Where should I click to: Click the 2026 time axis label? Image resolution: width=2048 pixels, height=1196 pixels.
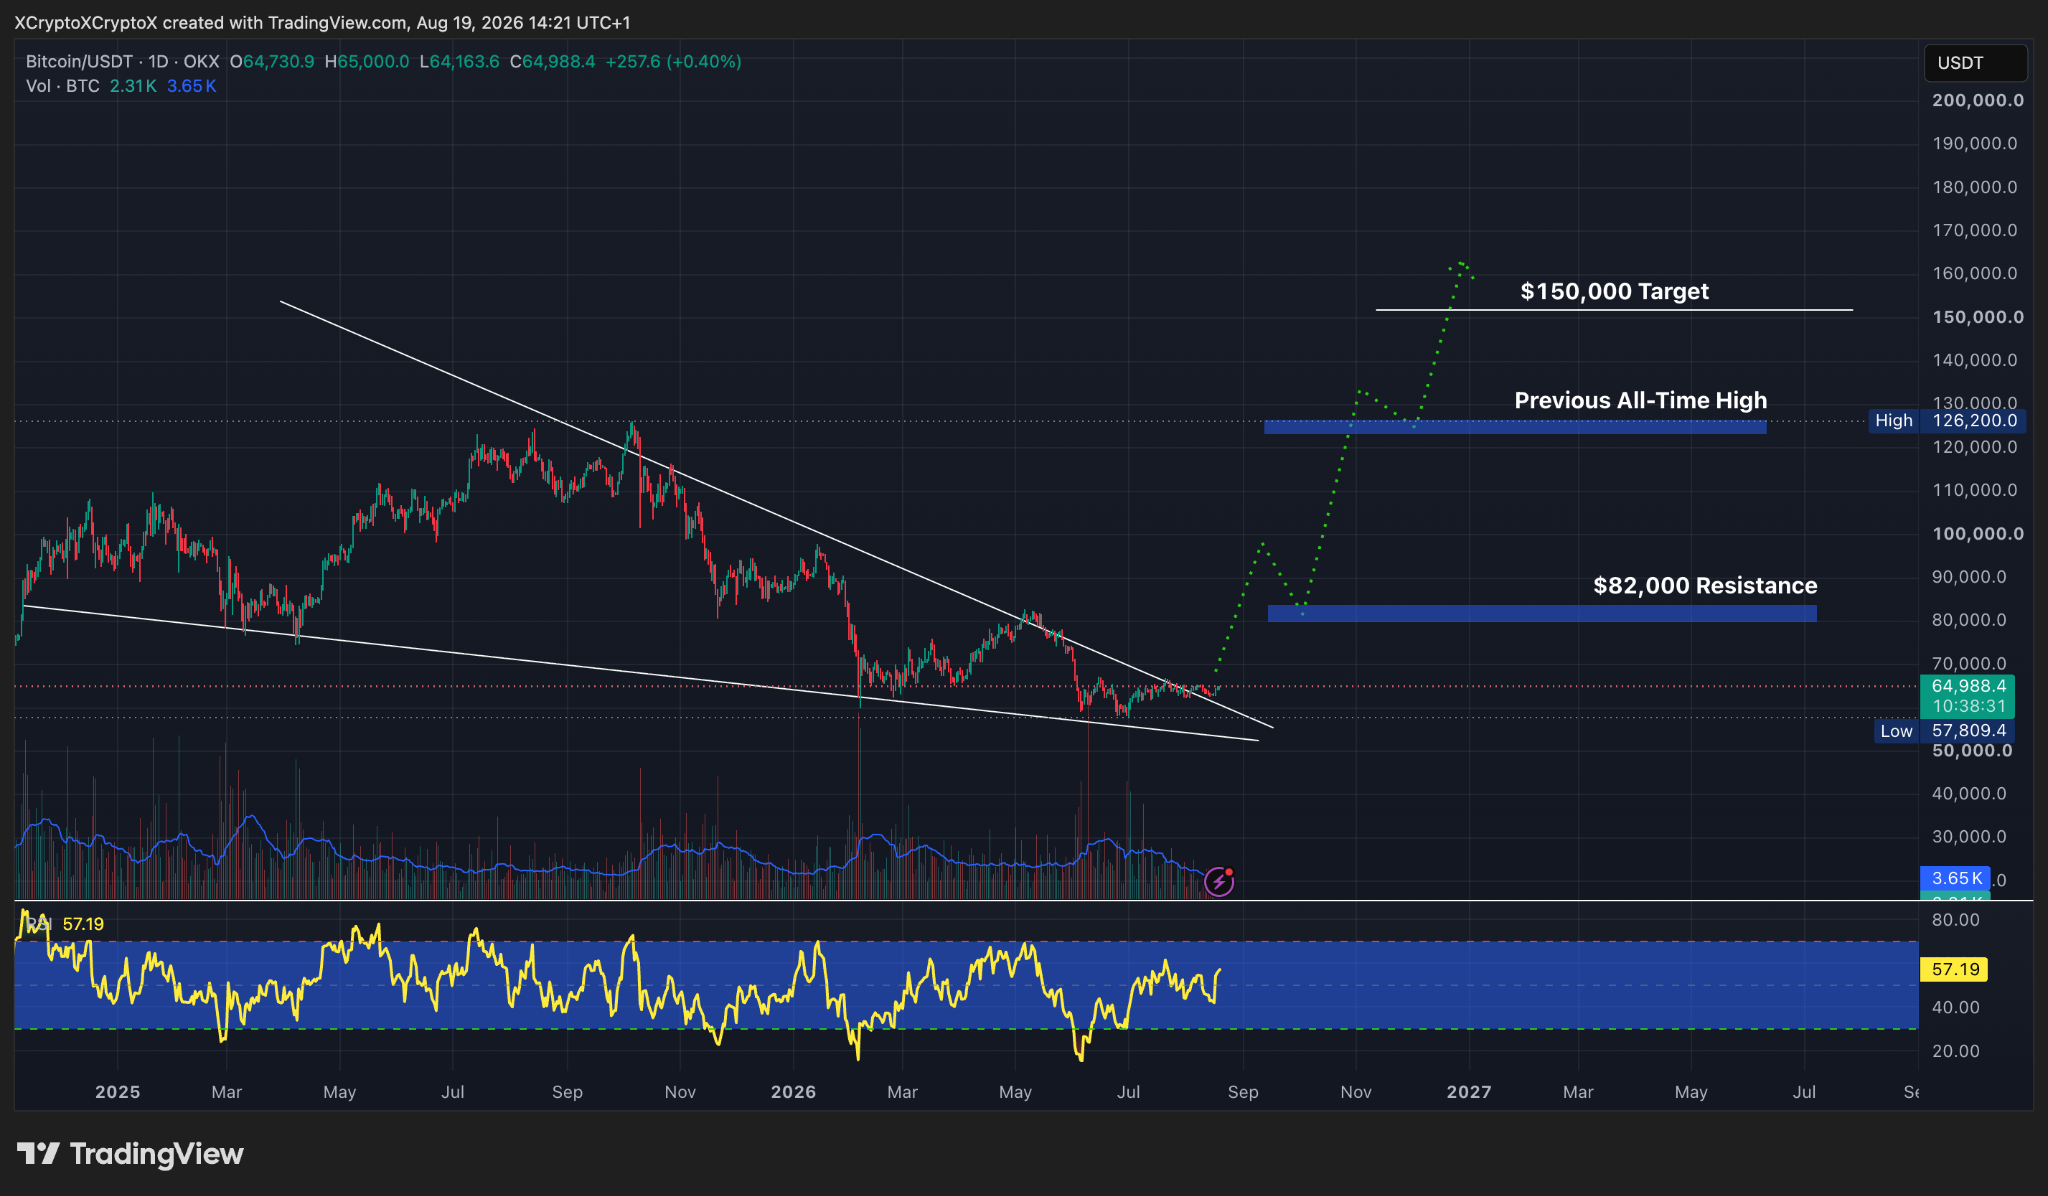pyautogui.click(x=793, y=1092)
